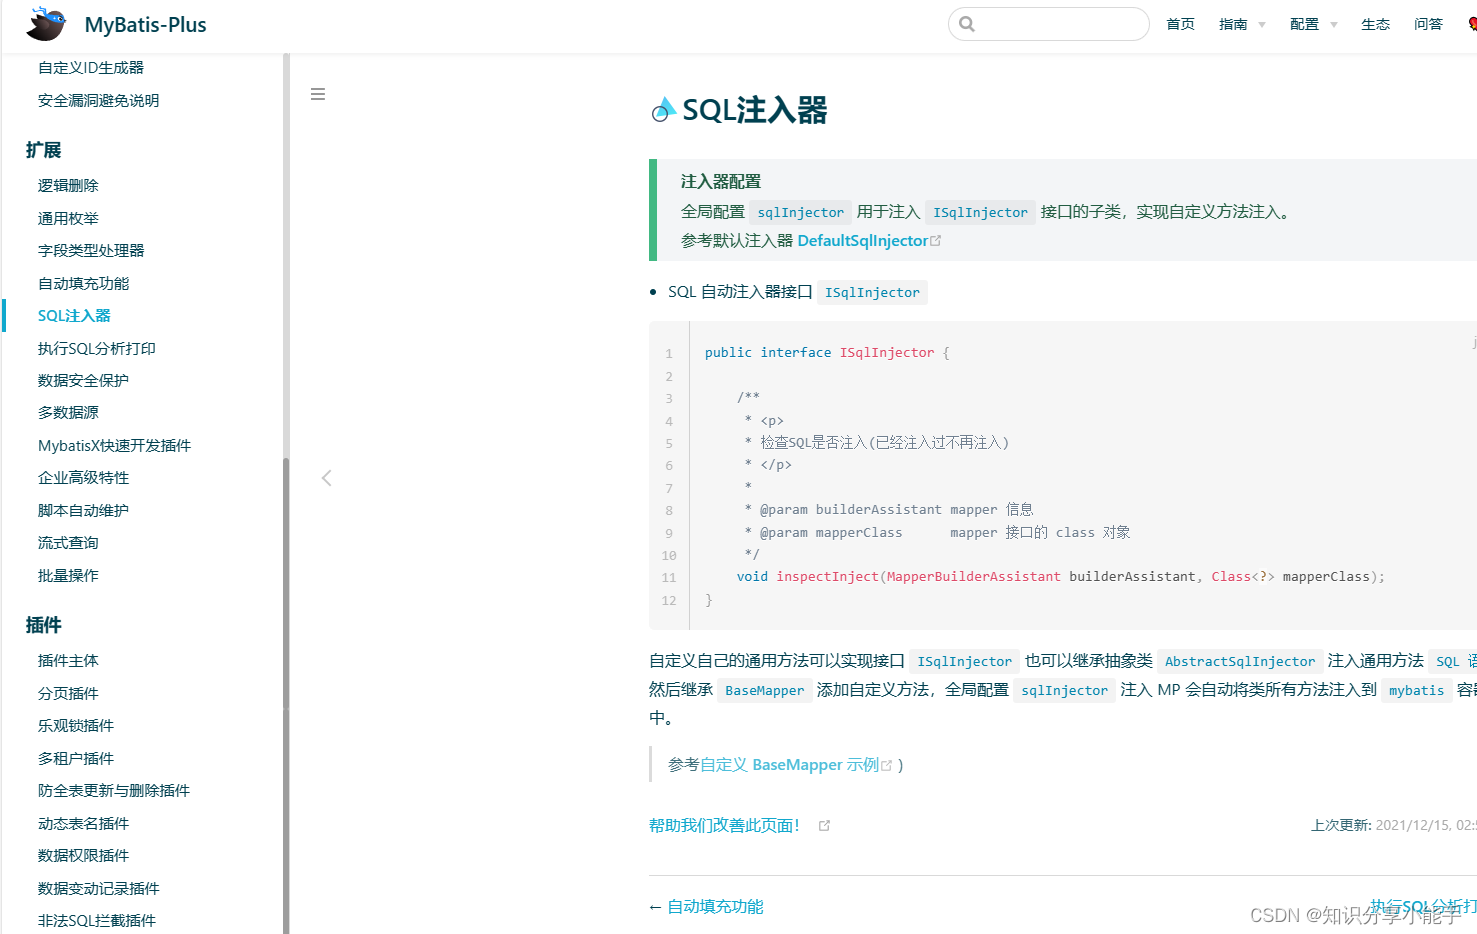Select 多数据源 in sidebar
1477x934 pixels.
[68, 413]
